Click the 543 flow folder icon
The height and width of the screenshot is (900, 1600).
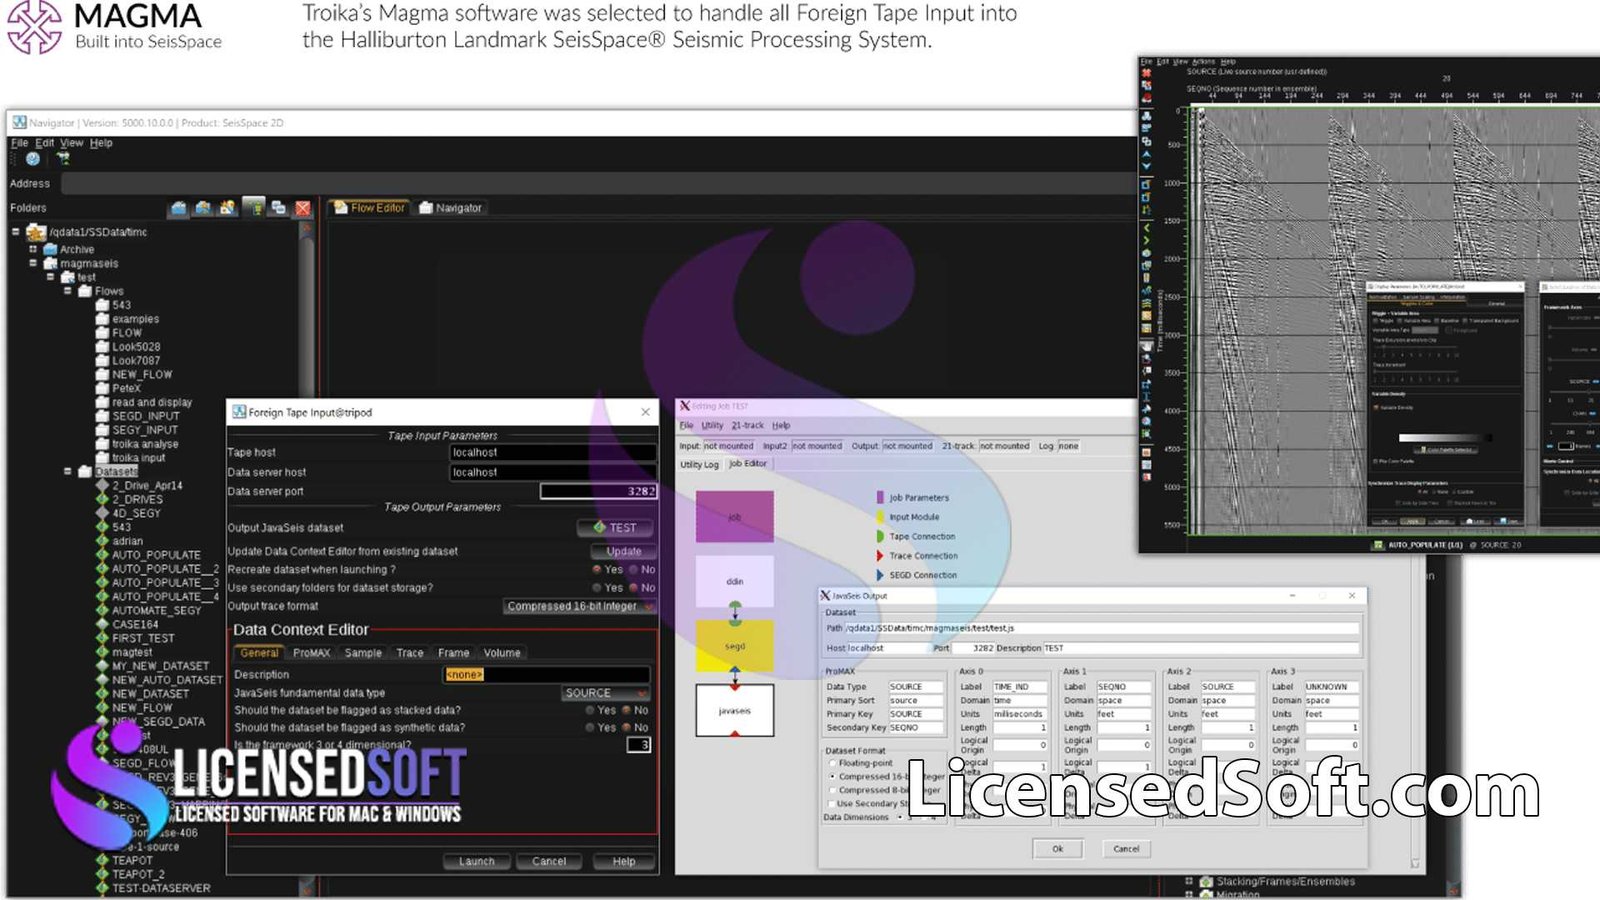(x=102, y=305)
